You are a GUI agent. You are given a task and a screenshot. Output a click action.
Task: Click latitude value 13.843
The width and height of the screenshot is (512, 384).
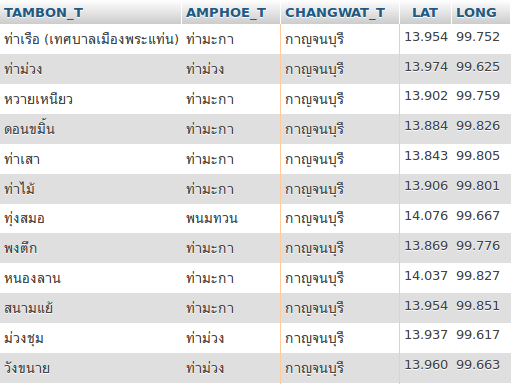pyautogui.click(x=426, y=156)
